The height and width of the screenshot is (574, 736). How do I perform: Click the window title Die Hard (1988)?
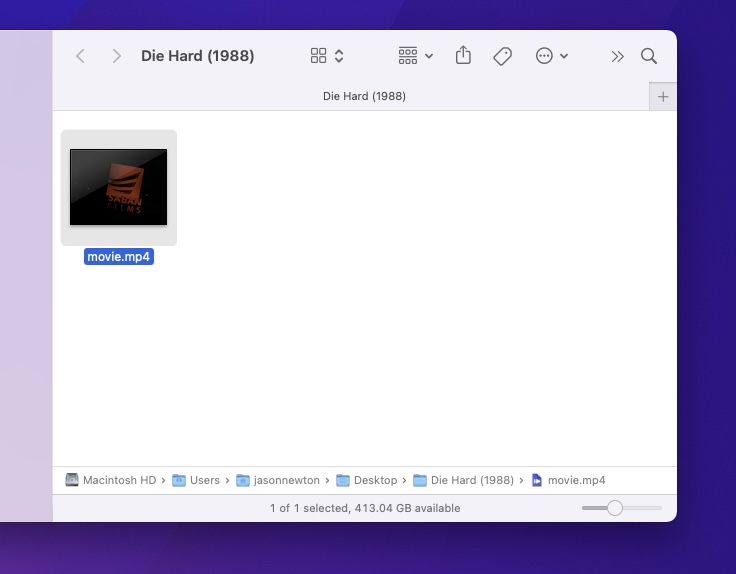coord(198,56)
